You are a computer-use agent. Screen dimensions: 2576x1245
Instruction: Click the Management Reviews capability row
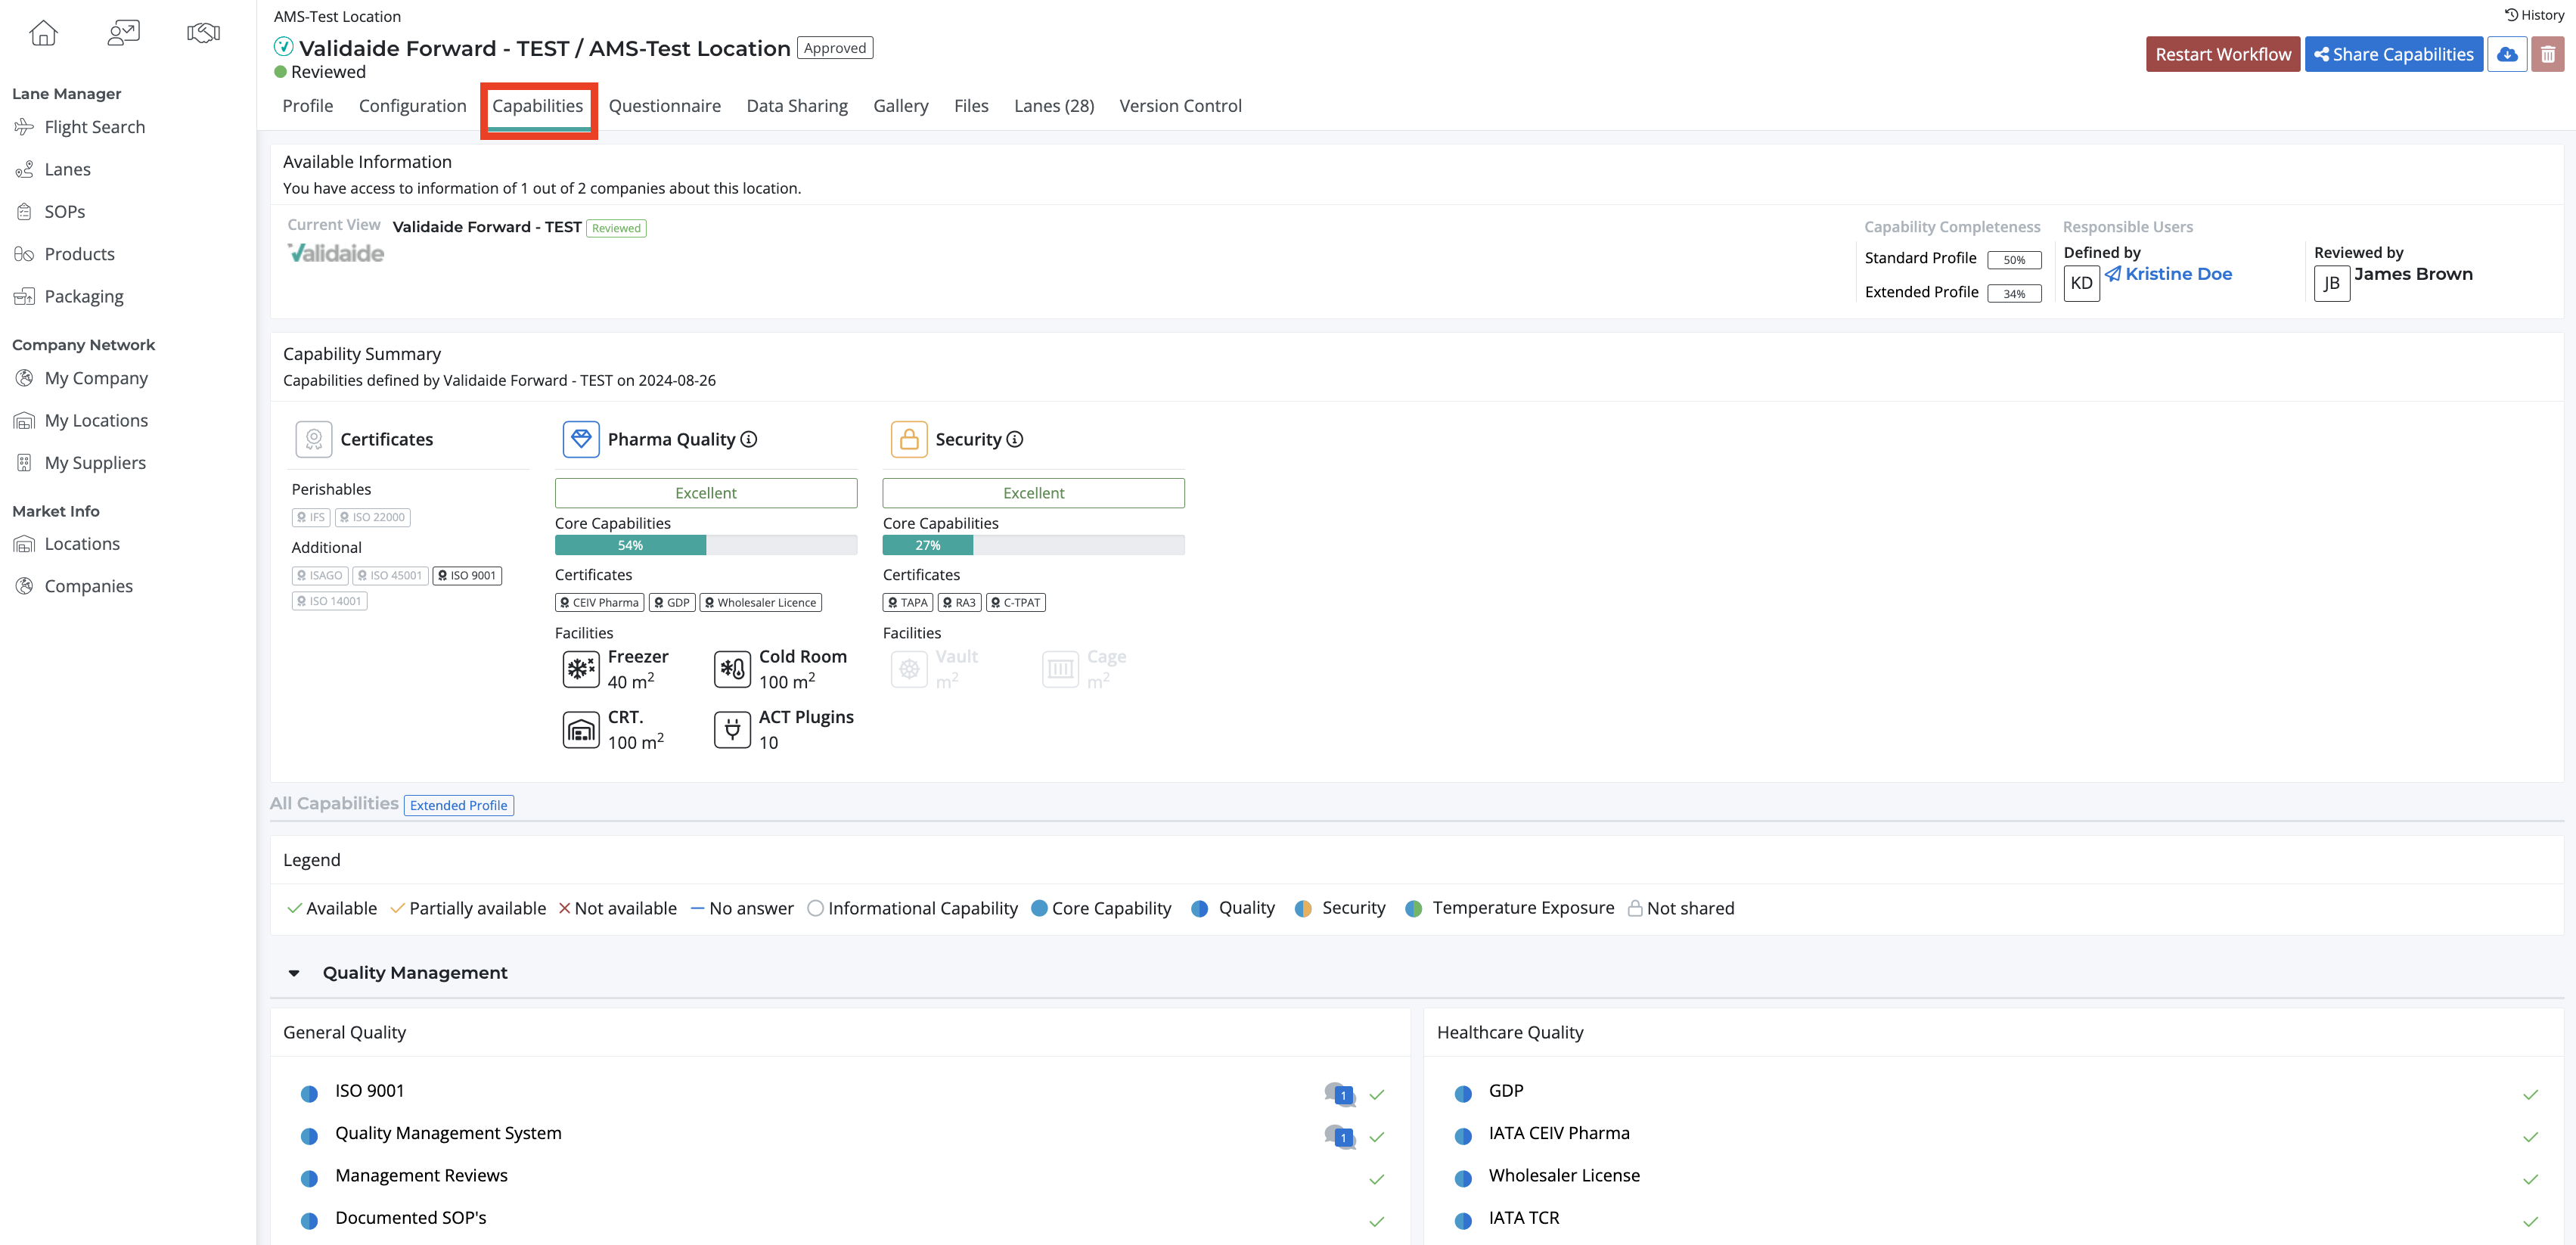840,1176
